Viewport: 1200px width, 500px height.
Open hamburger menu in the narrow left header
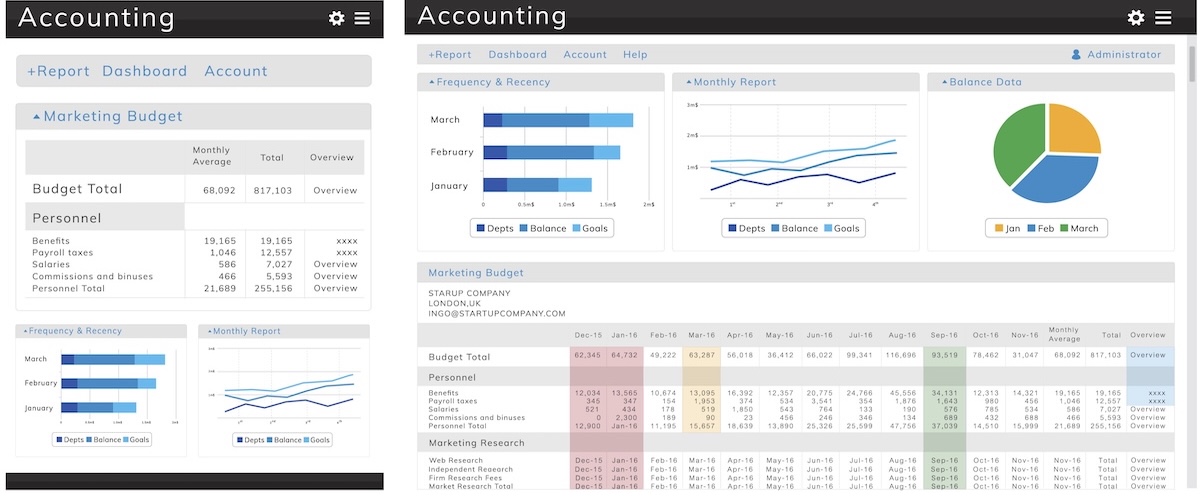click(362, 18)
